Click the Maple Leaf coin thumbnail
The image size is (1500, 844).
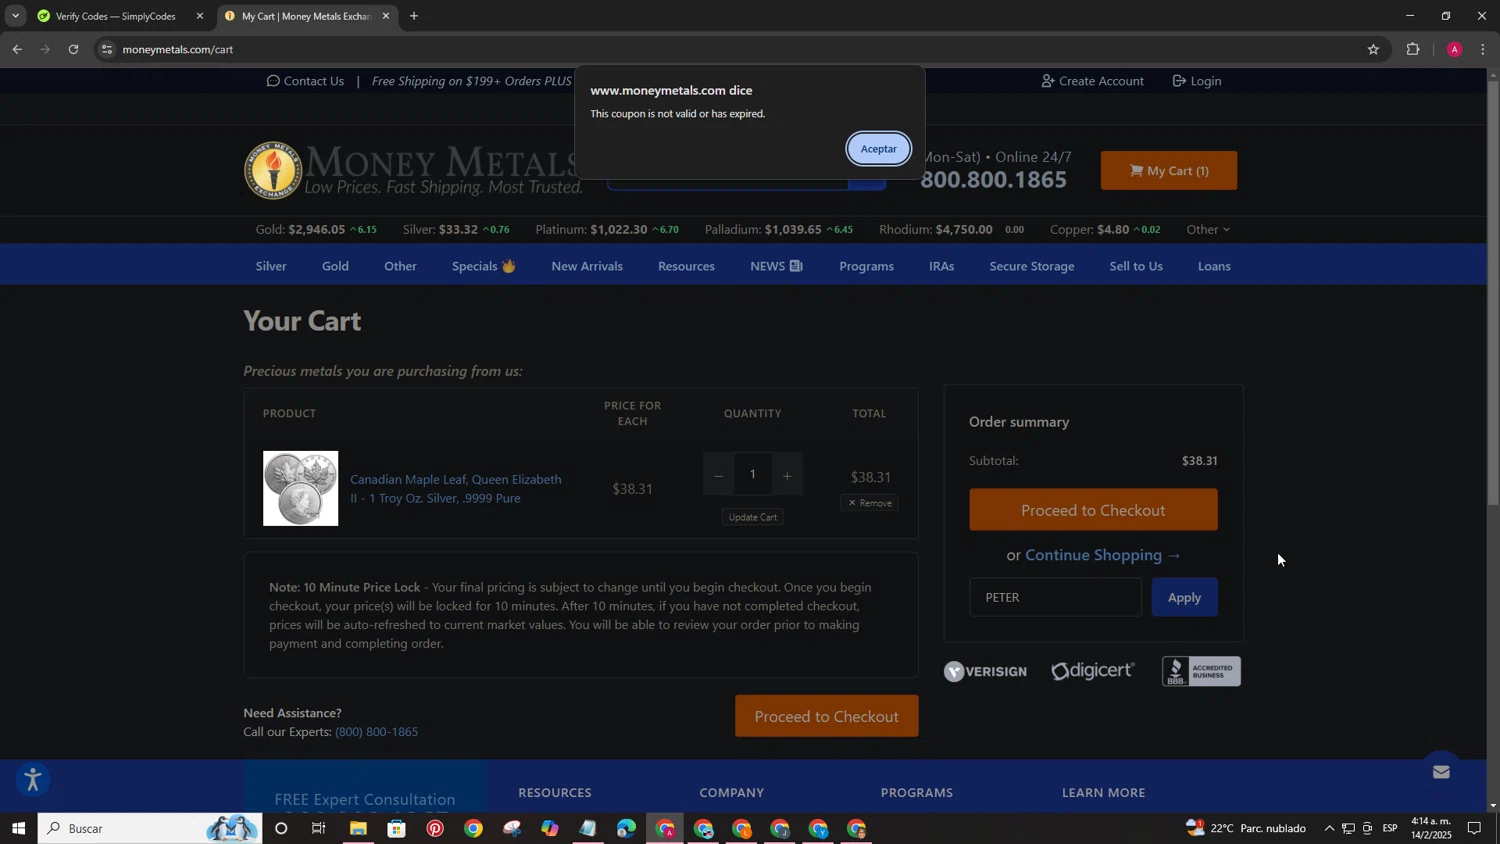coord(300,488)
